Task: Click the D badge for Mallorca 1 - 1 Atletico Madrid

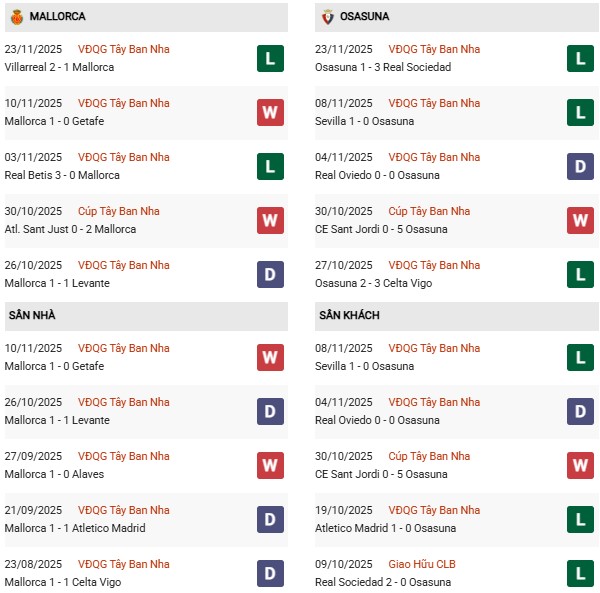Action: (269, 519)
